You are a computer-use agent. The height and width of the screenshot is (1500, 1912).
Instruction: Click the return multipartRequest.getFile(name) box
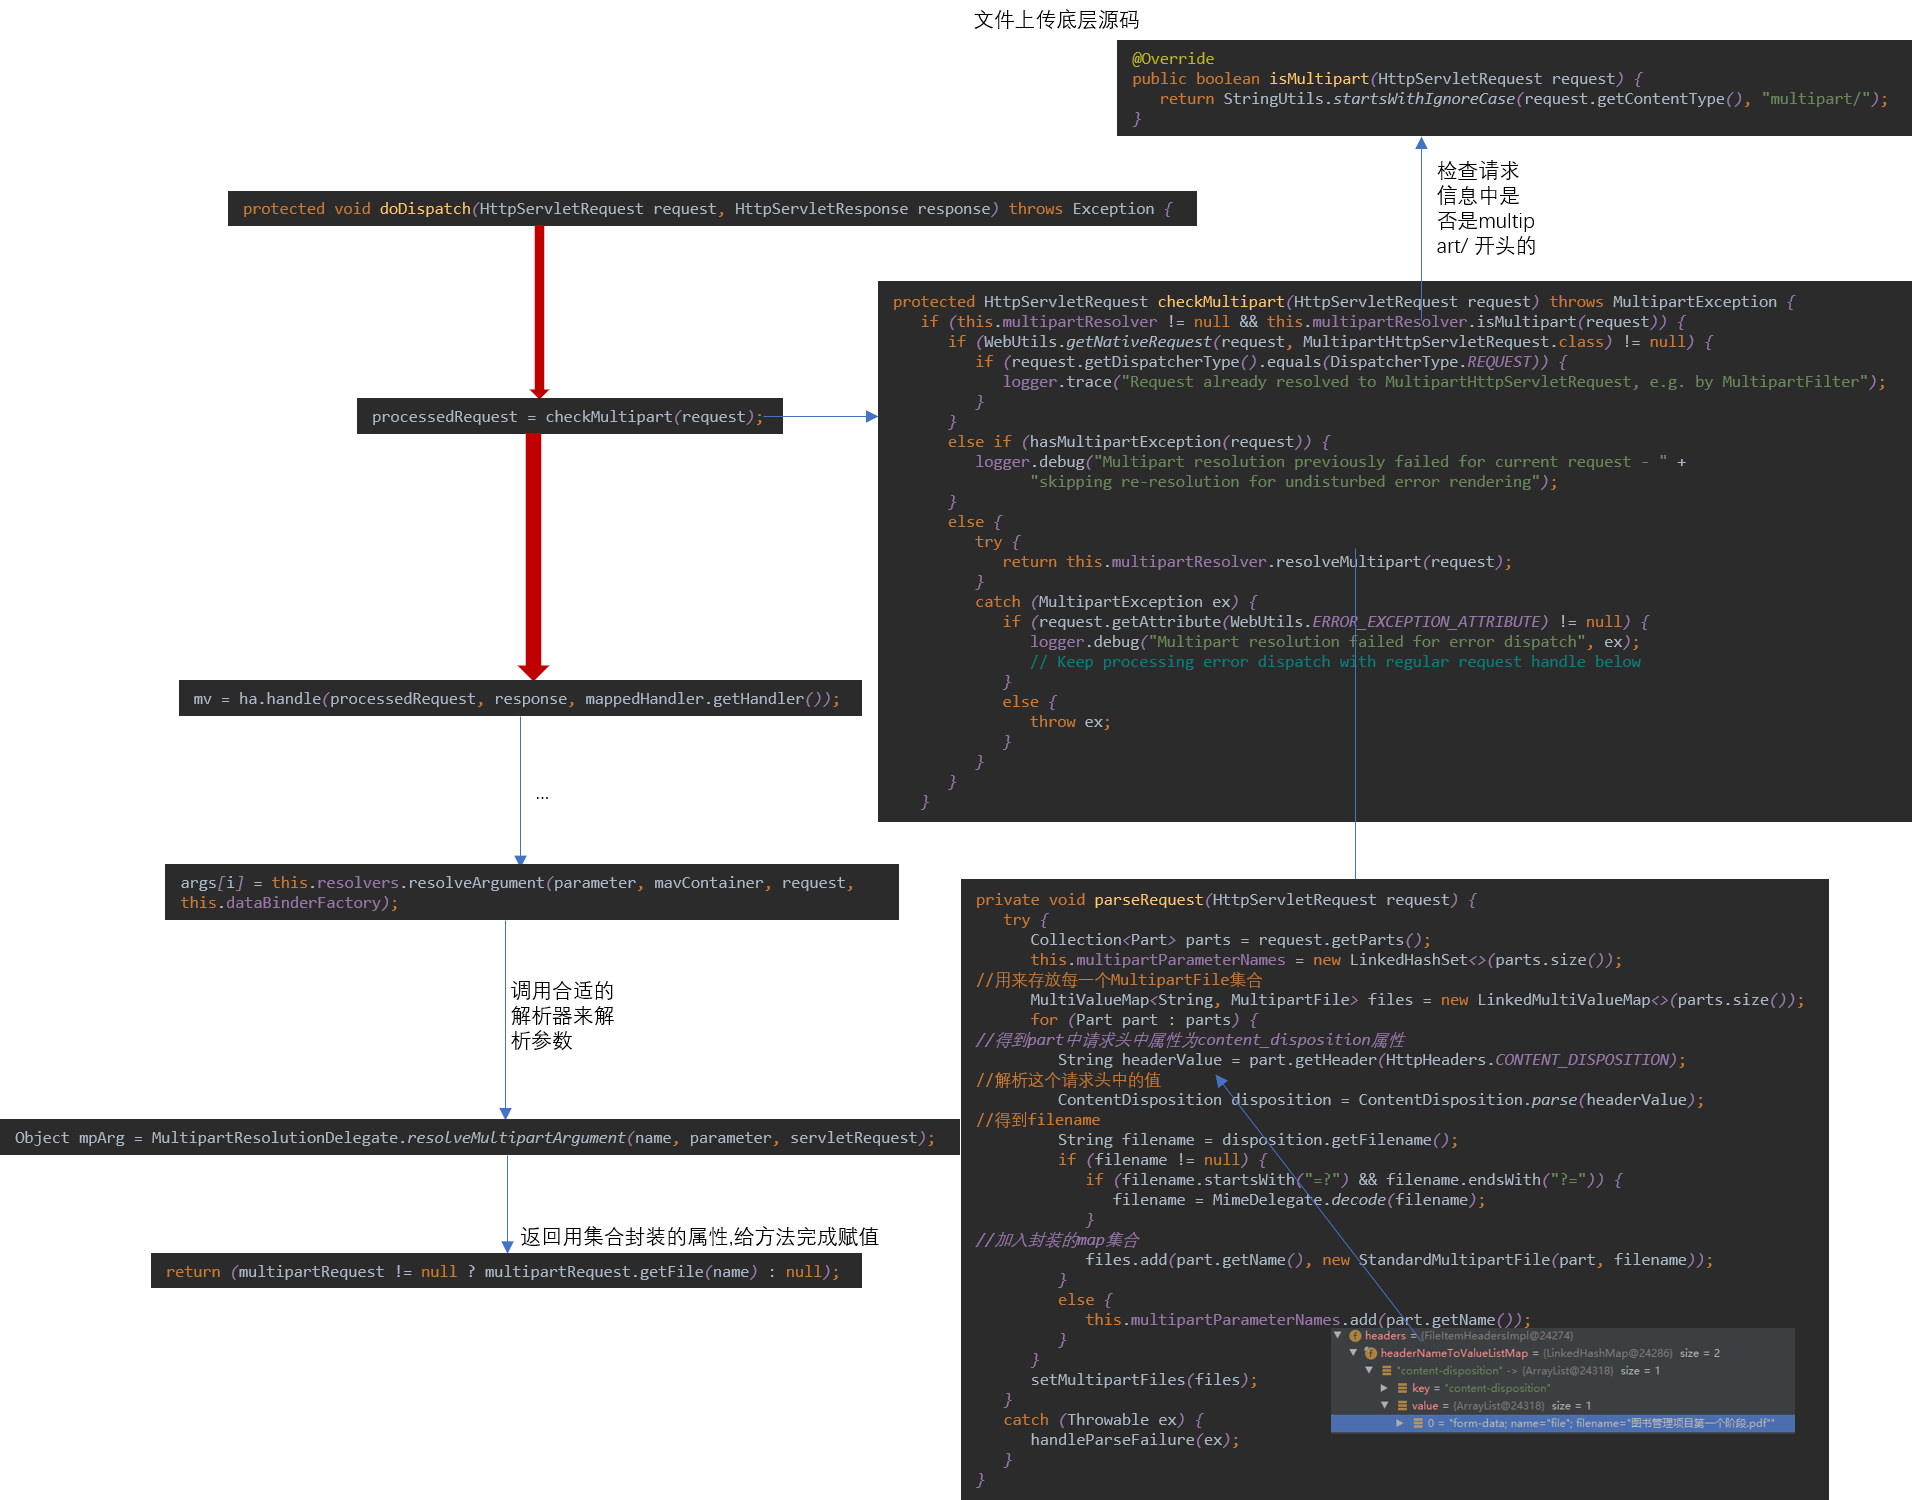tap(504, 1272)
